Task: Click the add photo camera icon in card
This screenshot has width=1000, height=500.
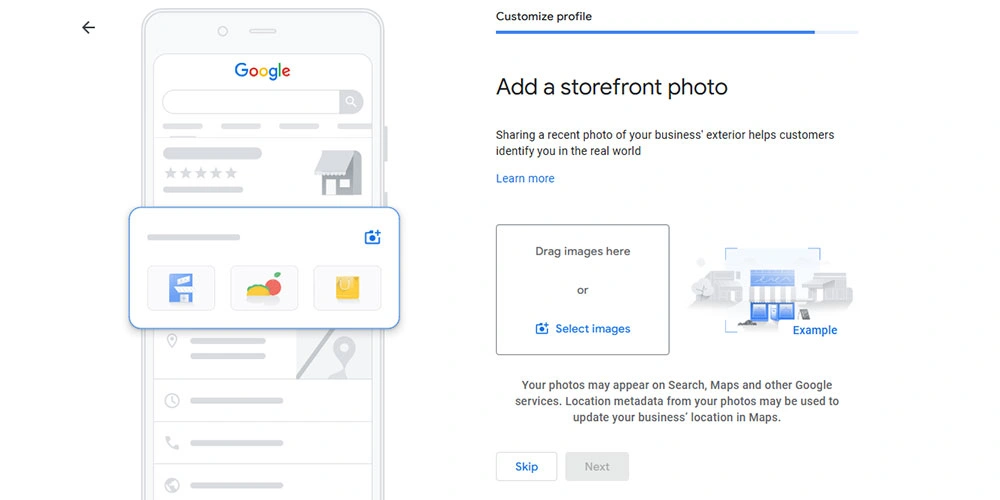Action: tap(372, 237)
